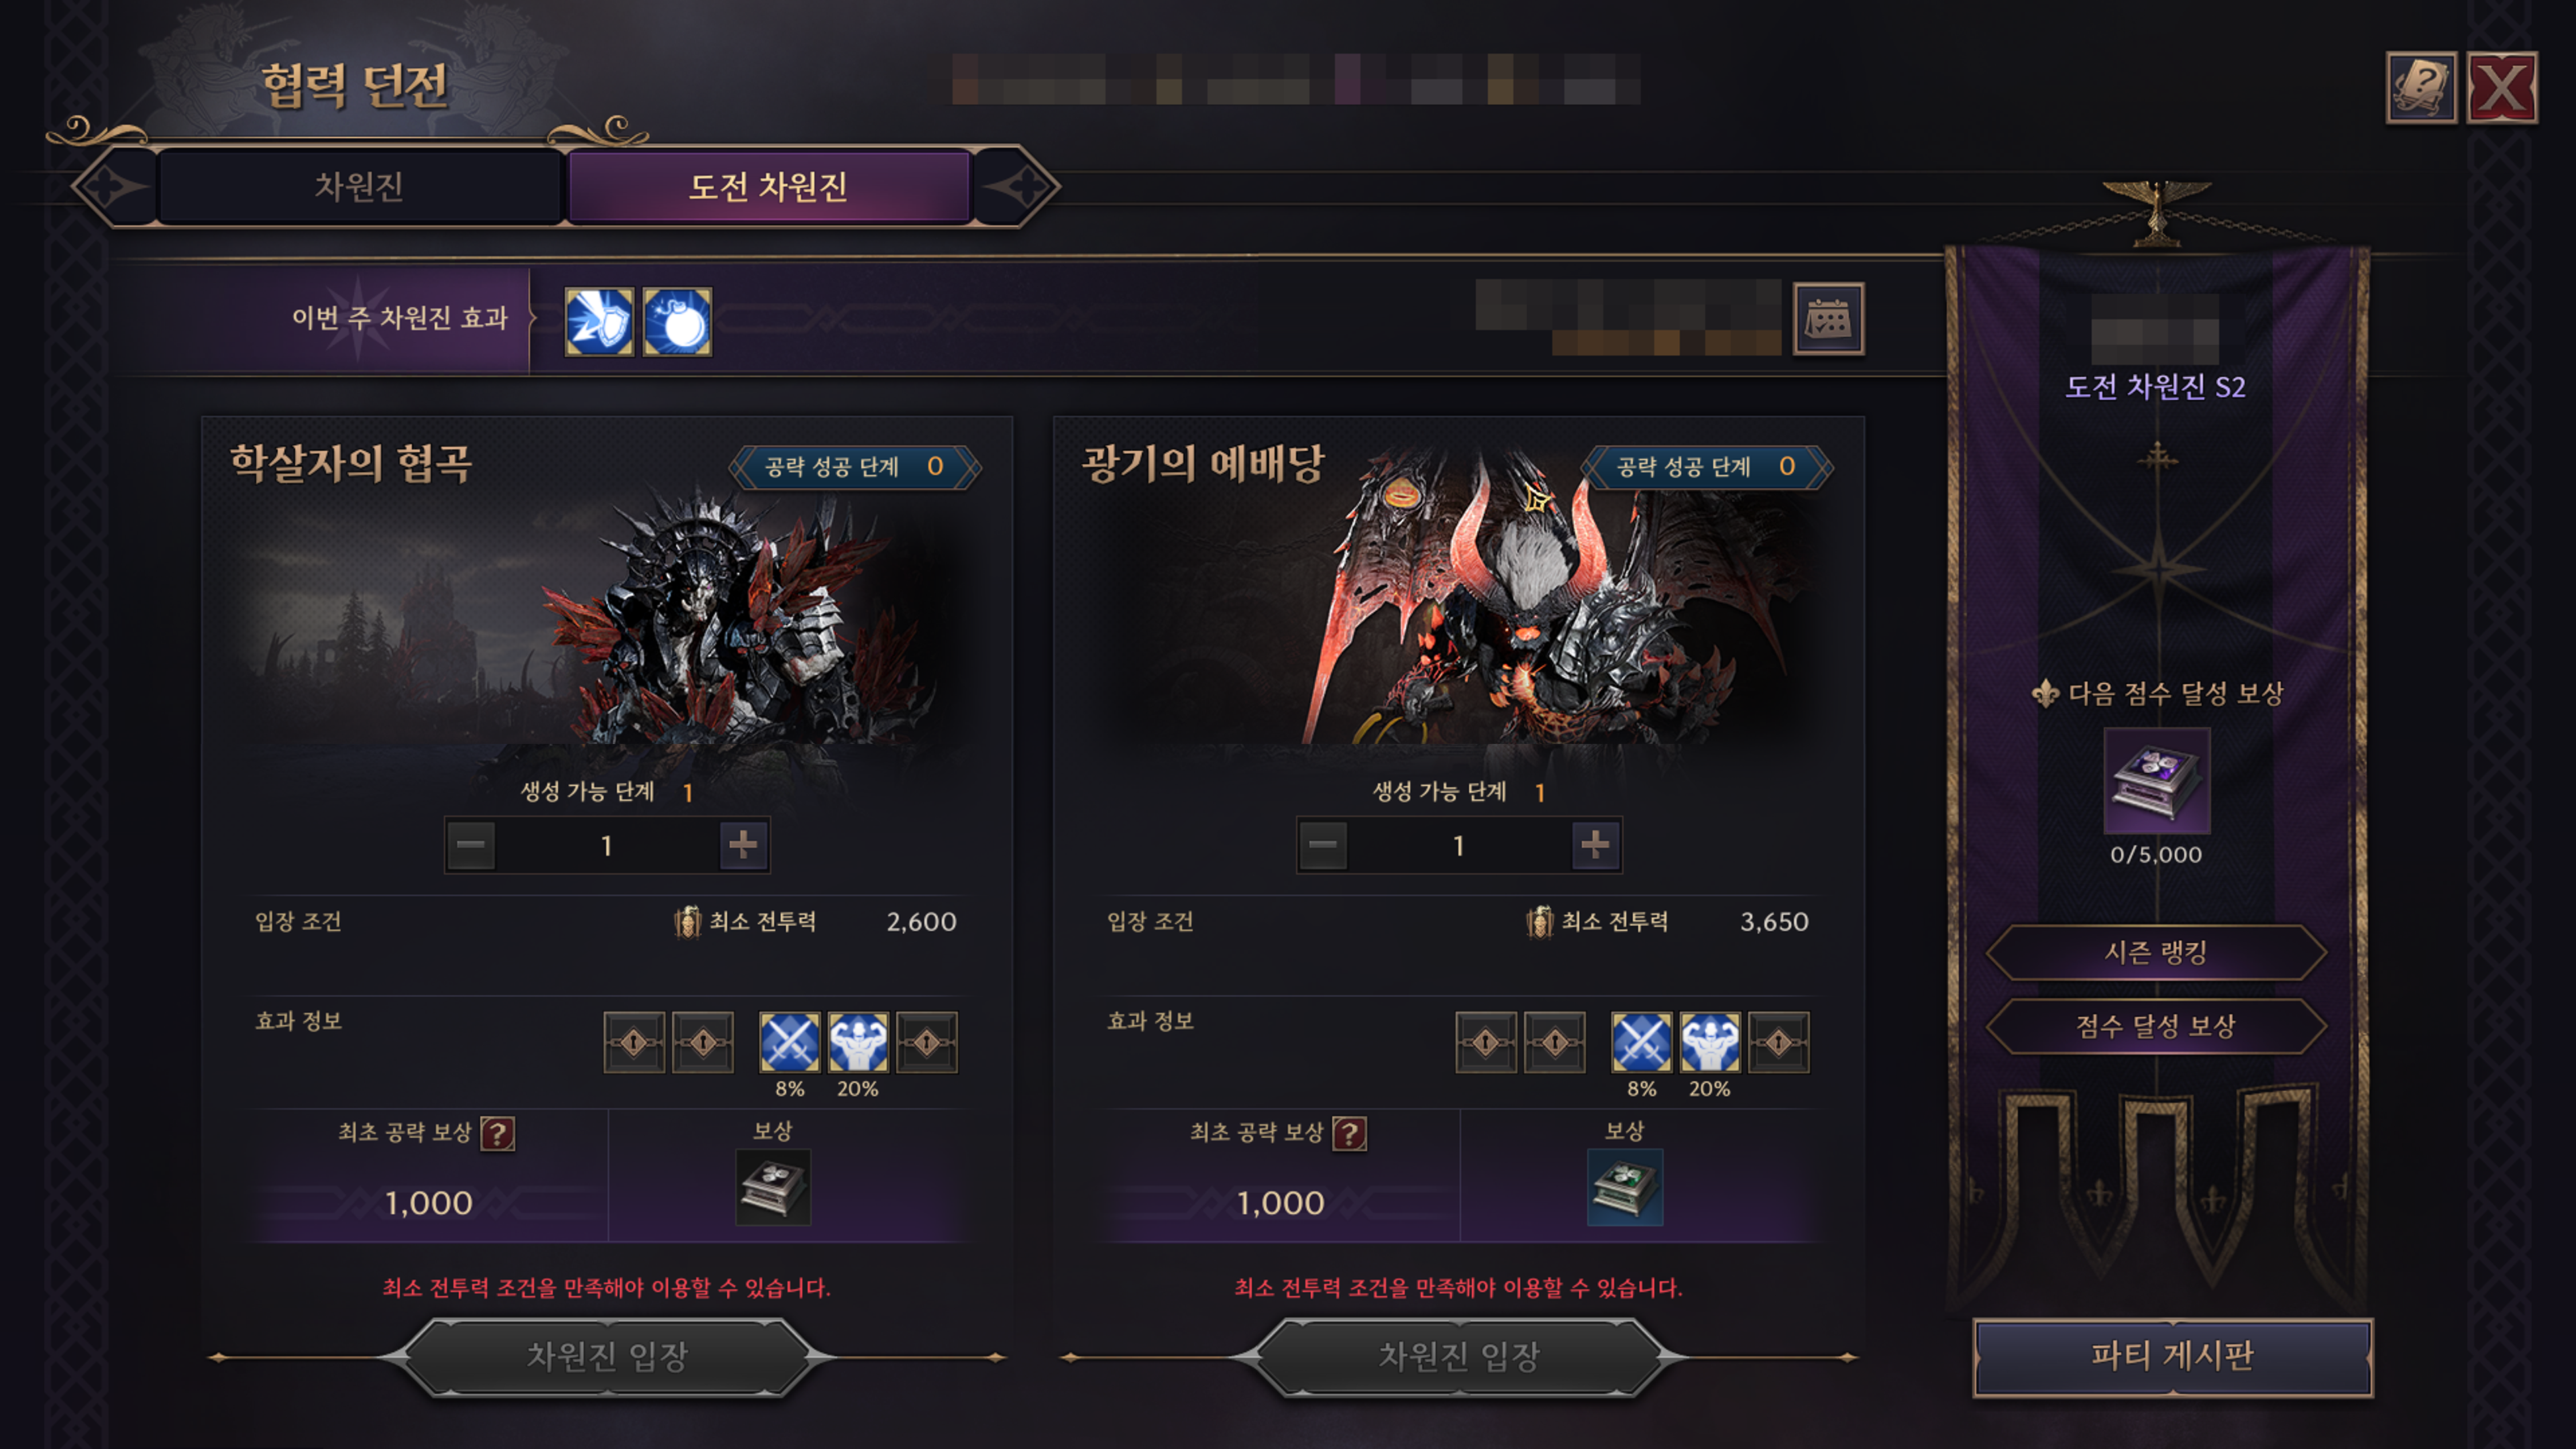
Task: Click 학살자의 협곡 reward chest icon
Action: [773, 1187]
